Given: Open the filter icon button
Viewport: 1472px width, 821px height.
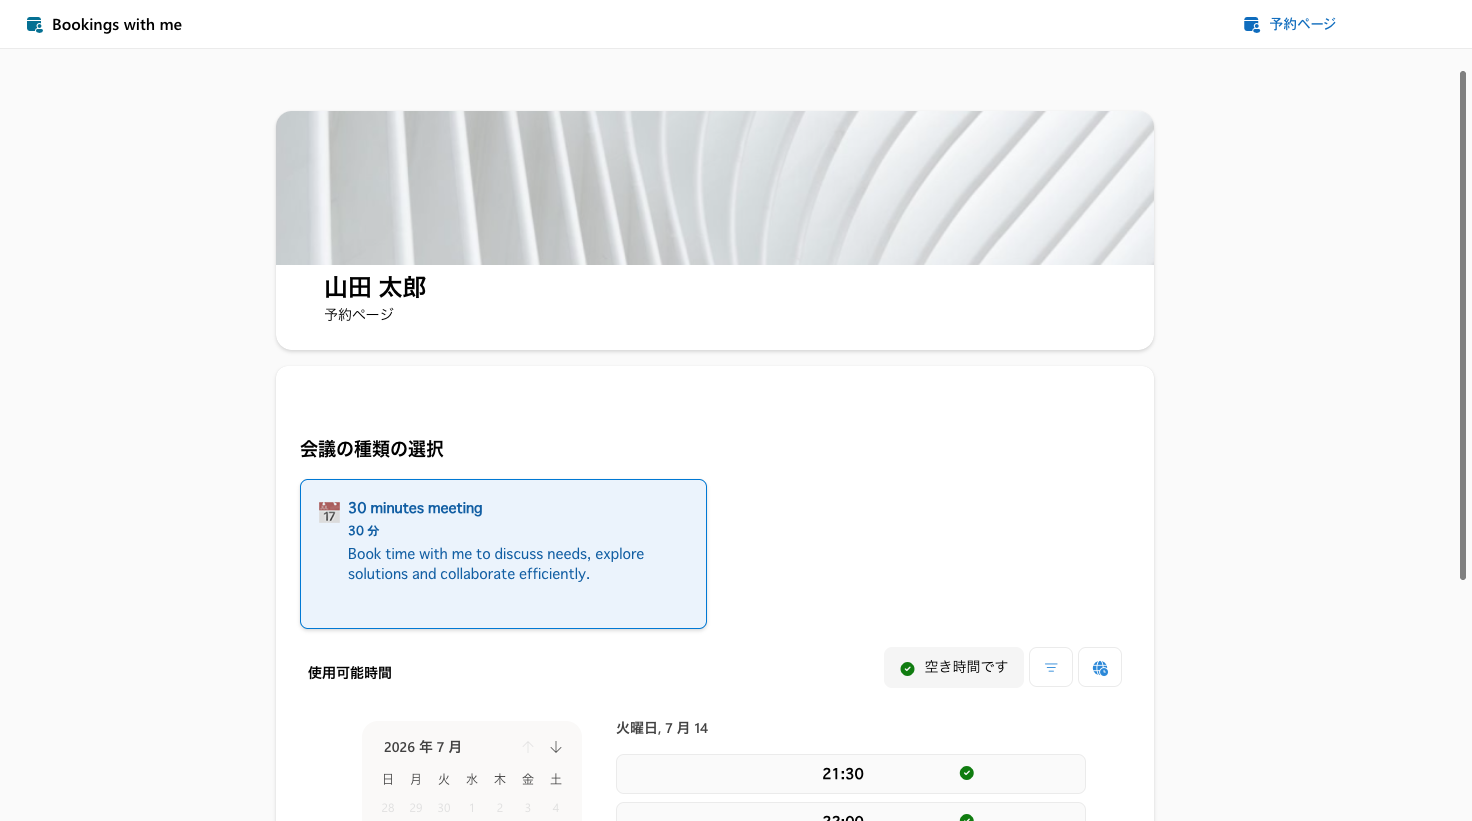Looking at the screenshot, I should 1051,667.
